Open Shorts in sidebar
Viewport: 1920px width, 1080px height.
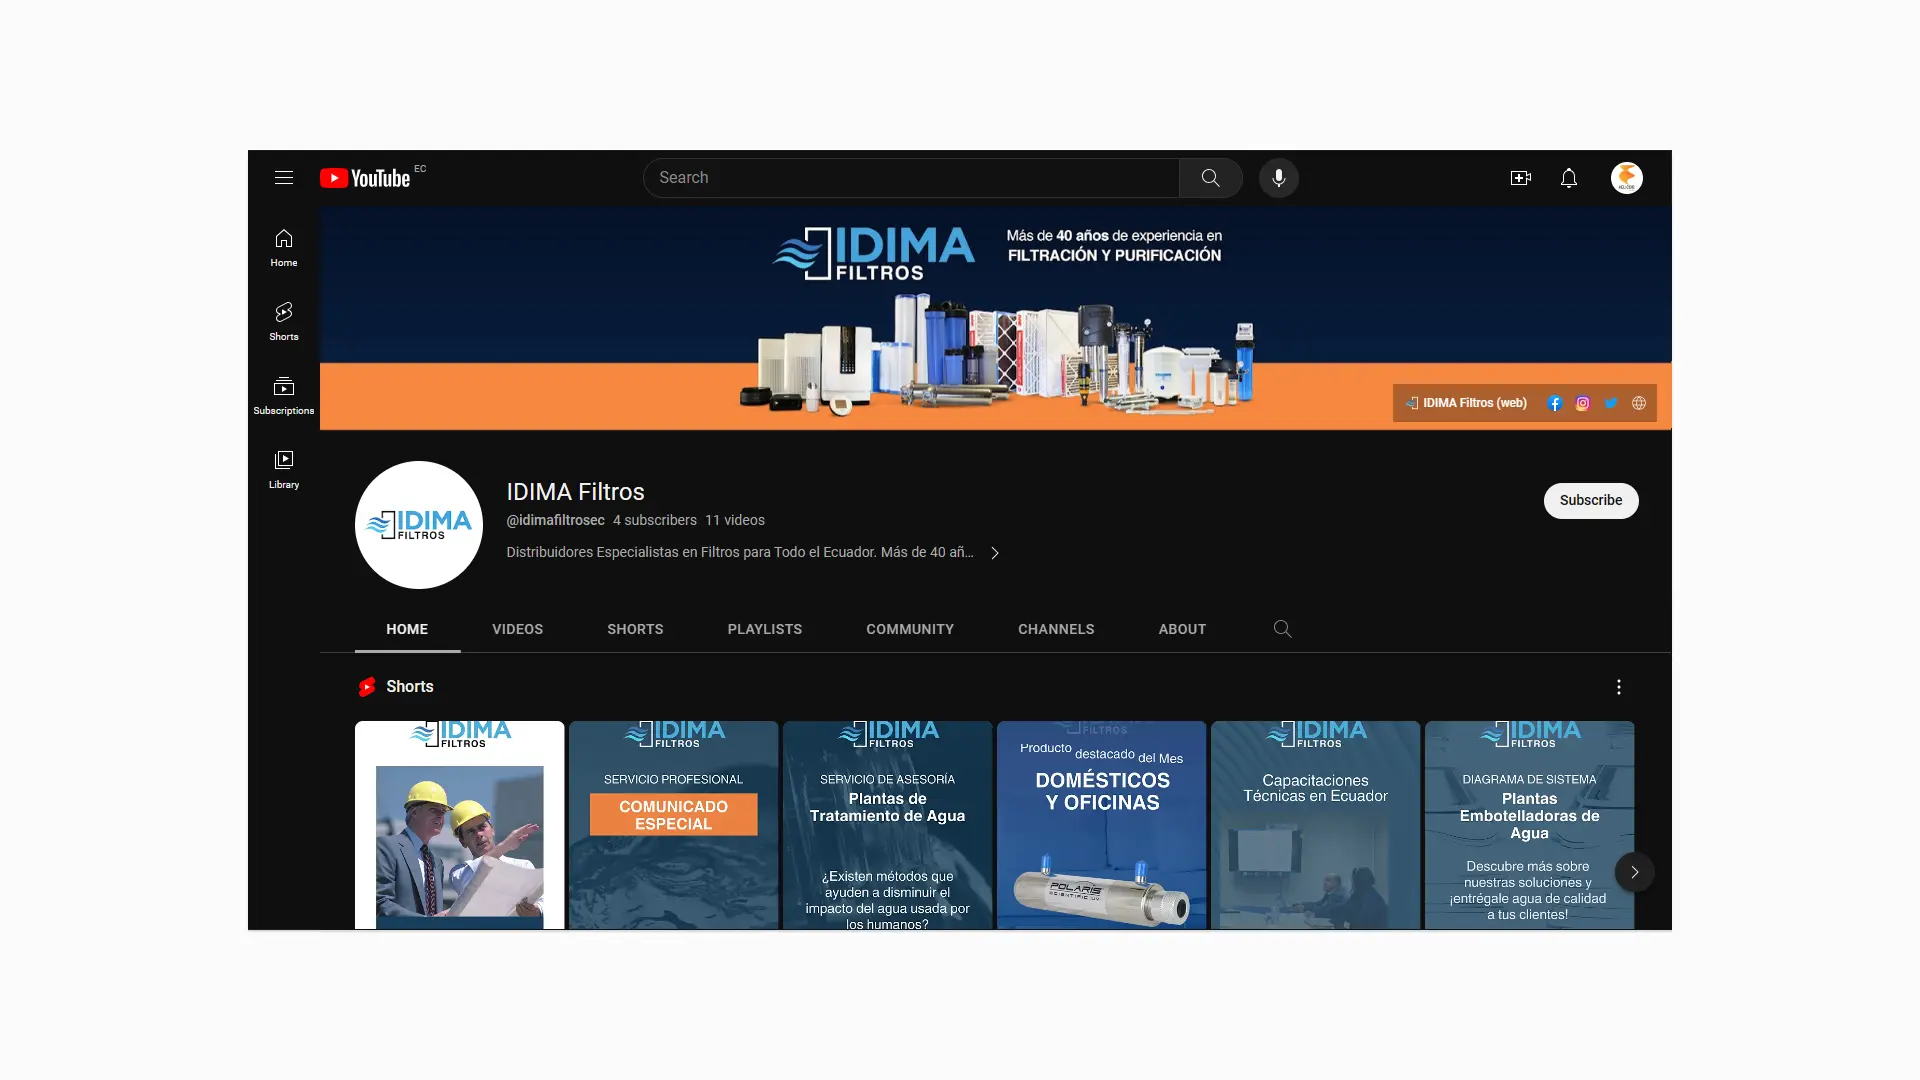(x=284, y=322)
